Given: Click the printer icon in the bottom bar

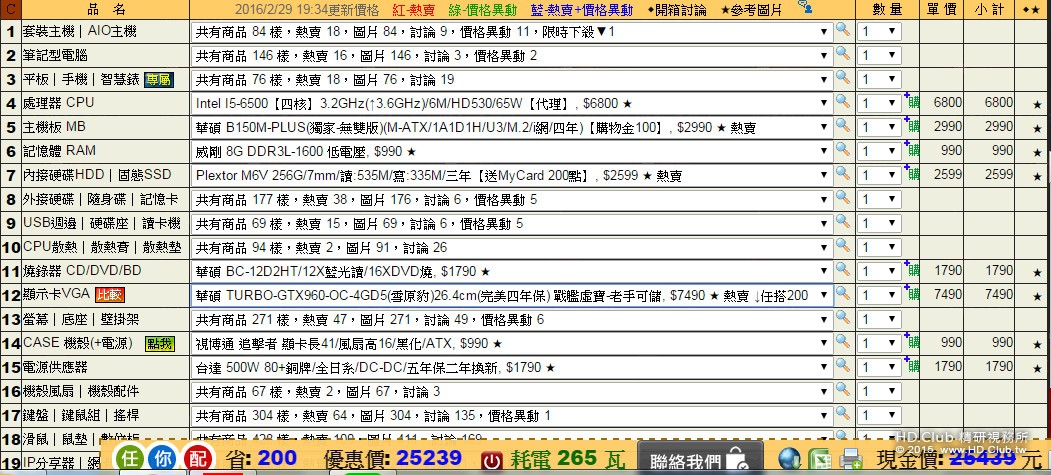Looking at the screenshot, I should (851, 459).
